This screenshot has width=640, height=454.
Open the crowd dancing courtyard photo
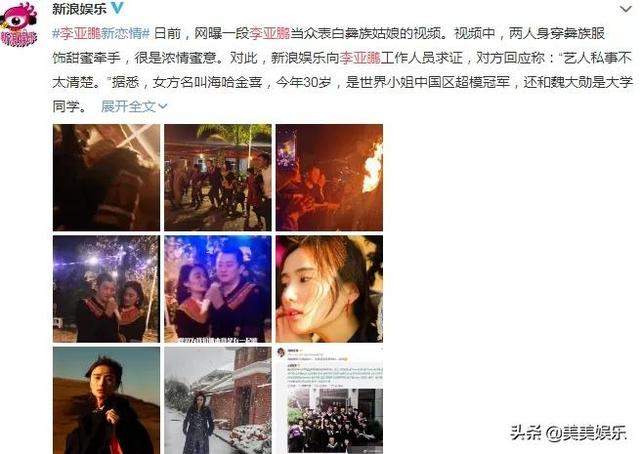point(218,178)
